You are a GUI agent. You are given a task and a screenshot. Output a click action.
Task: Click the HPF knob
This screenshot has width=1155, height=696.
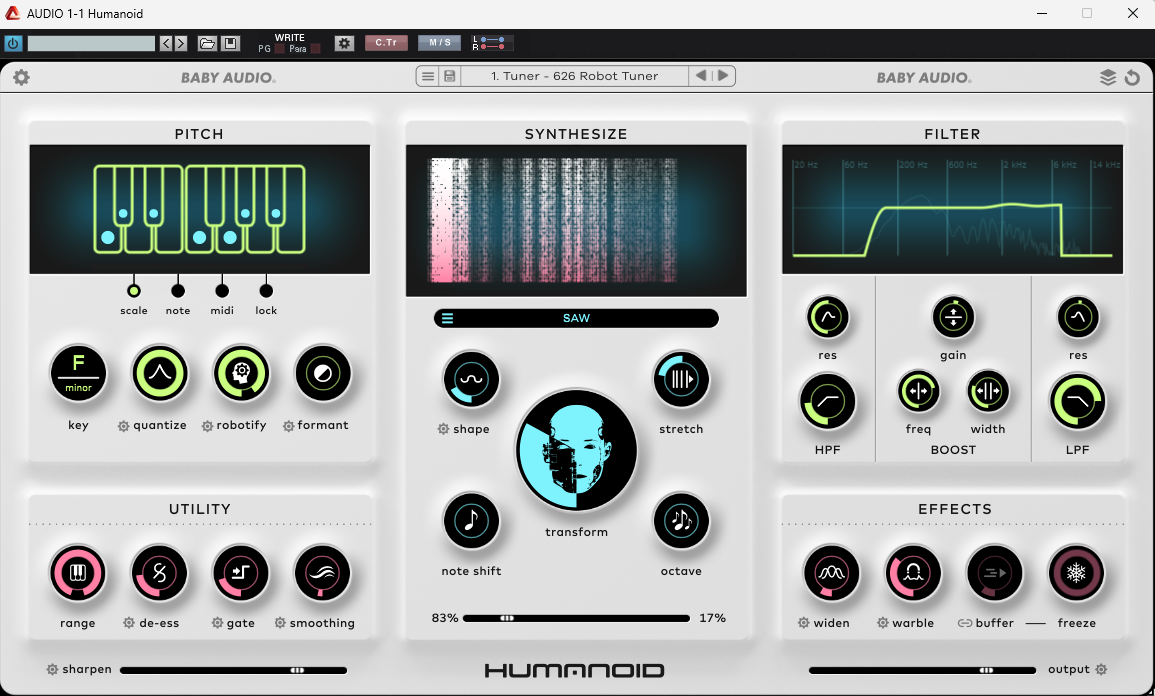[827, 402]
